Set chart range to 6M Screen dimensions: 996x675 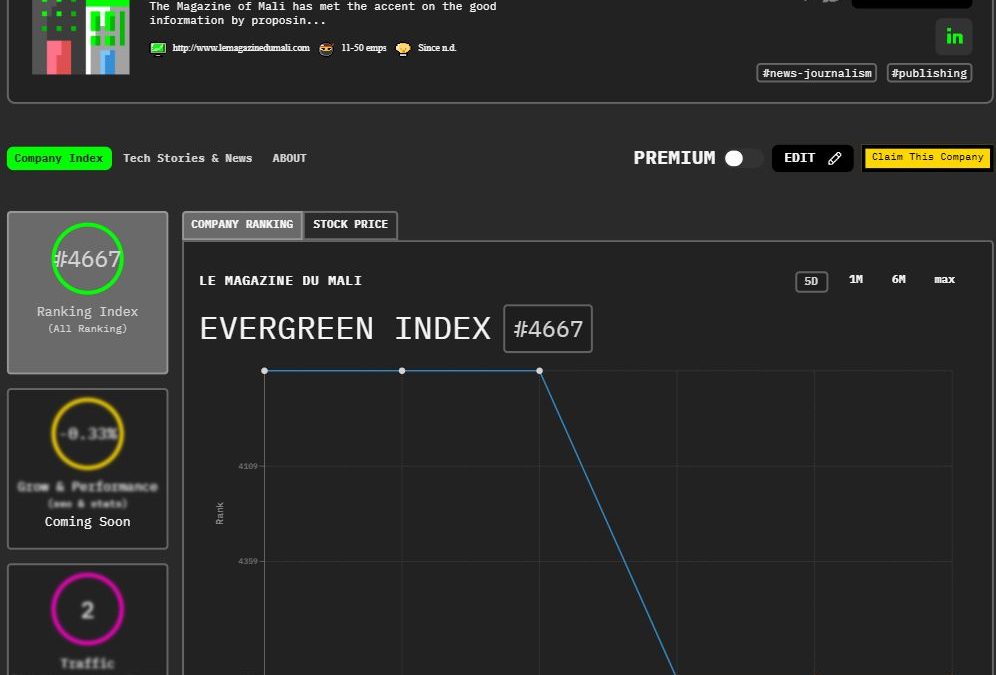click(x=898, y=279)
